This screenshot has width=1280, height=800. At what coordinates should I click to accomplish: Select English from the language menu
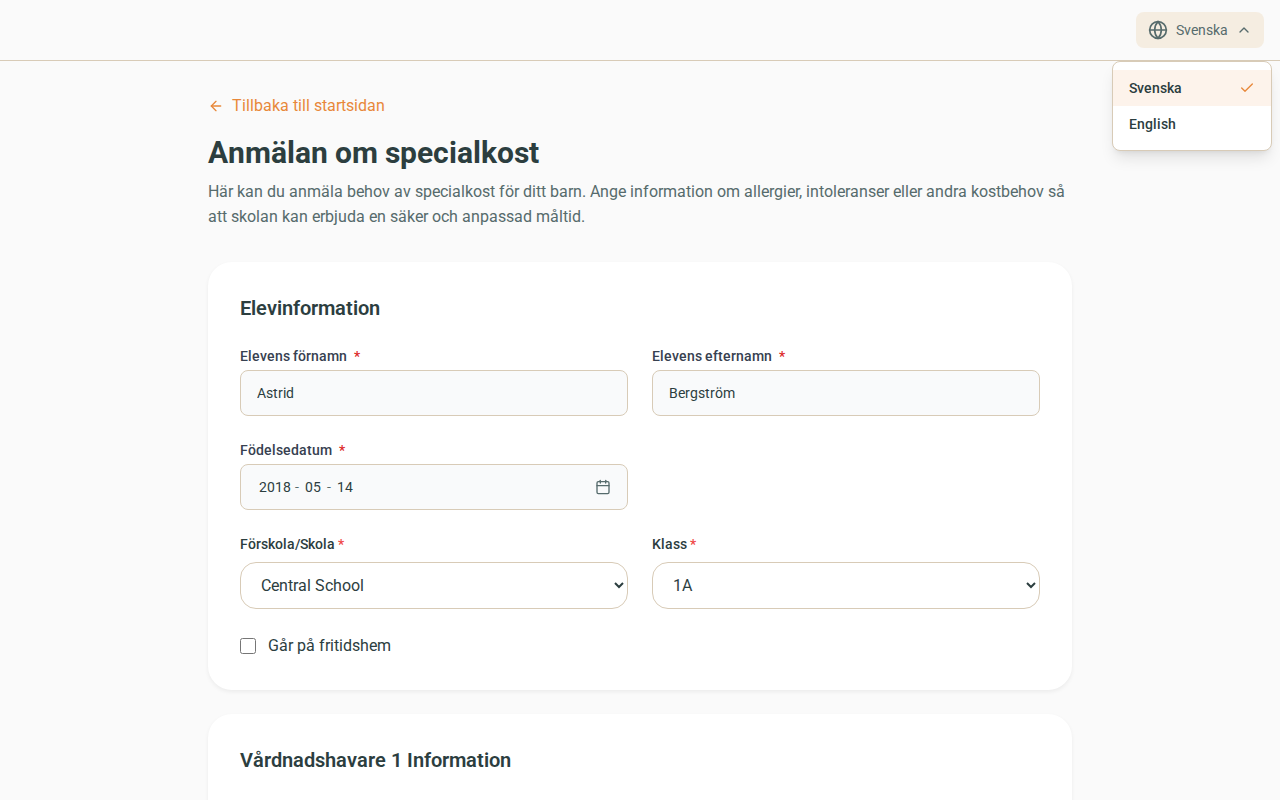[1192, 124]
